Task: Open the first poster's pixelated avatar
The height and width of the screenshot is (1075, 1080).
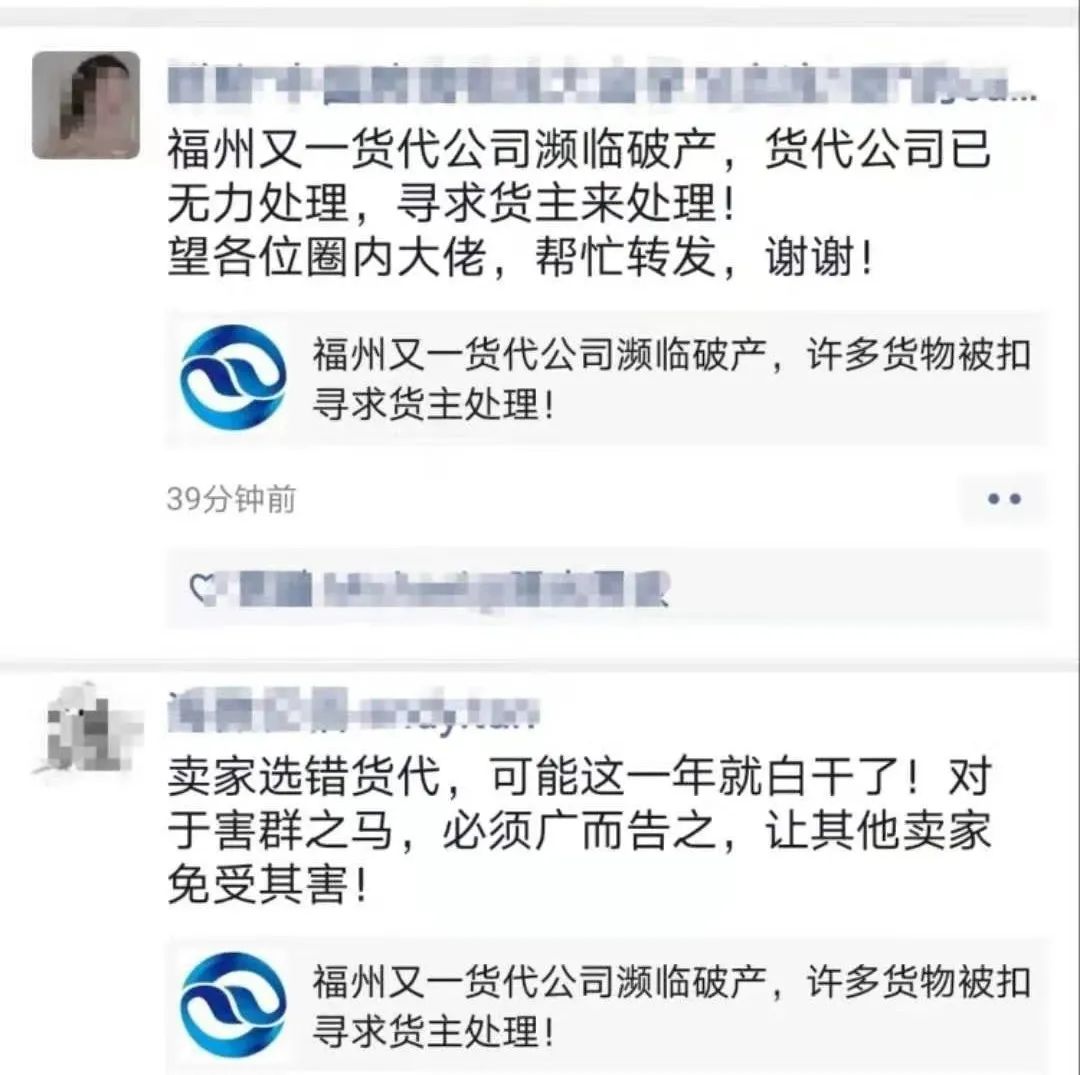Action: (86, 105)
